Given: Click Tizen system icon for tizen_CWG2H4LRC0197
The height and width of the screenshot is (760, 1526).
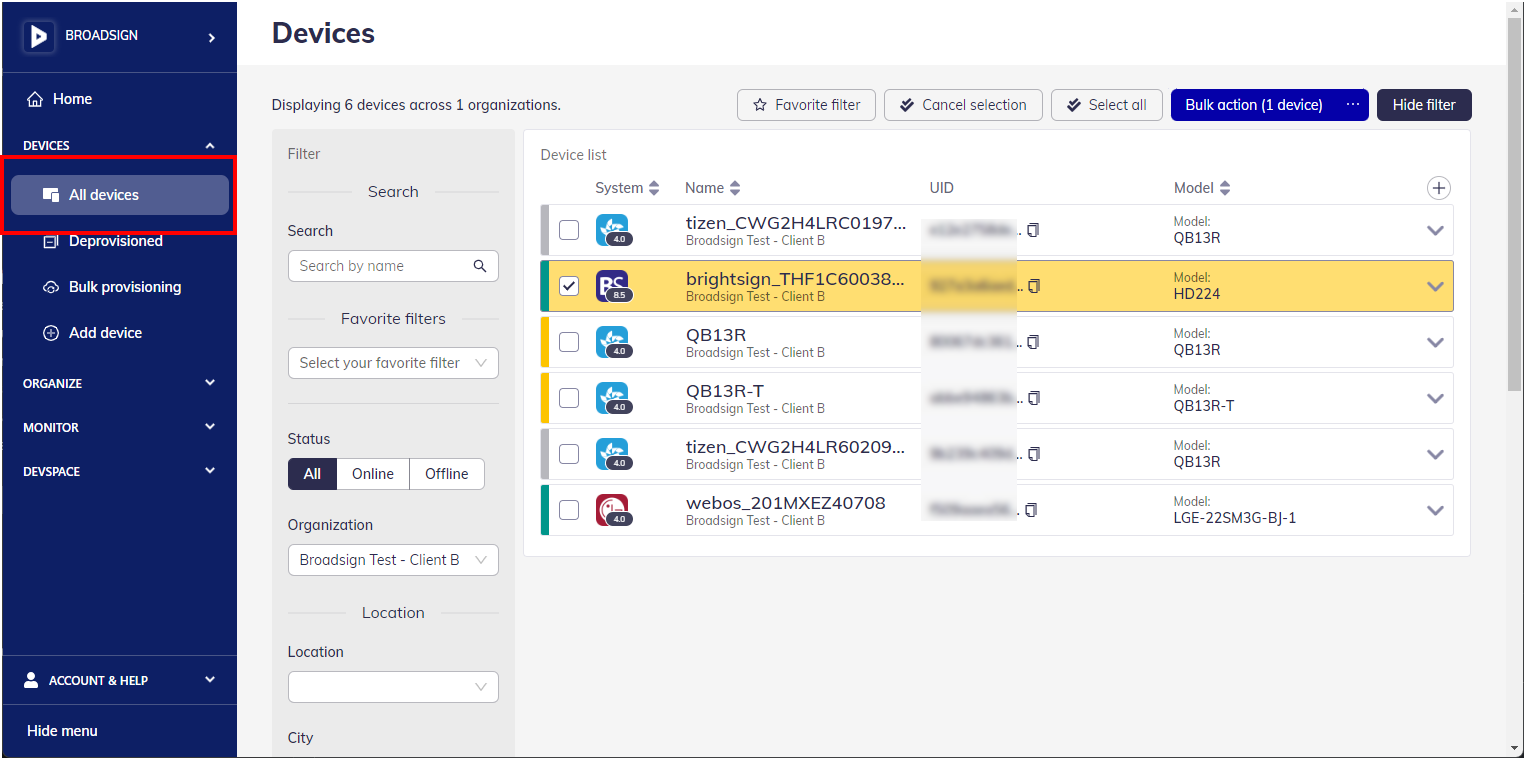Looking at the screenshot, I should (613, 230).
